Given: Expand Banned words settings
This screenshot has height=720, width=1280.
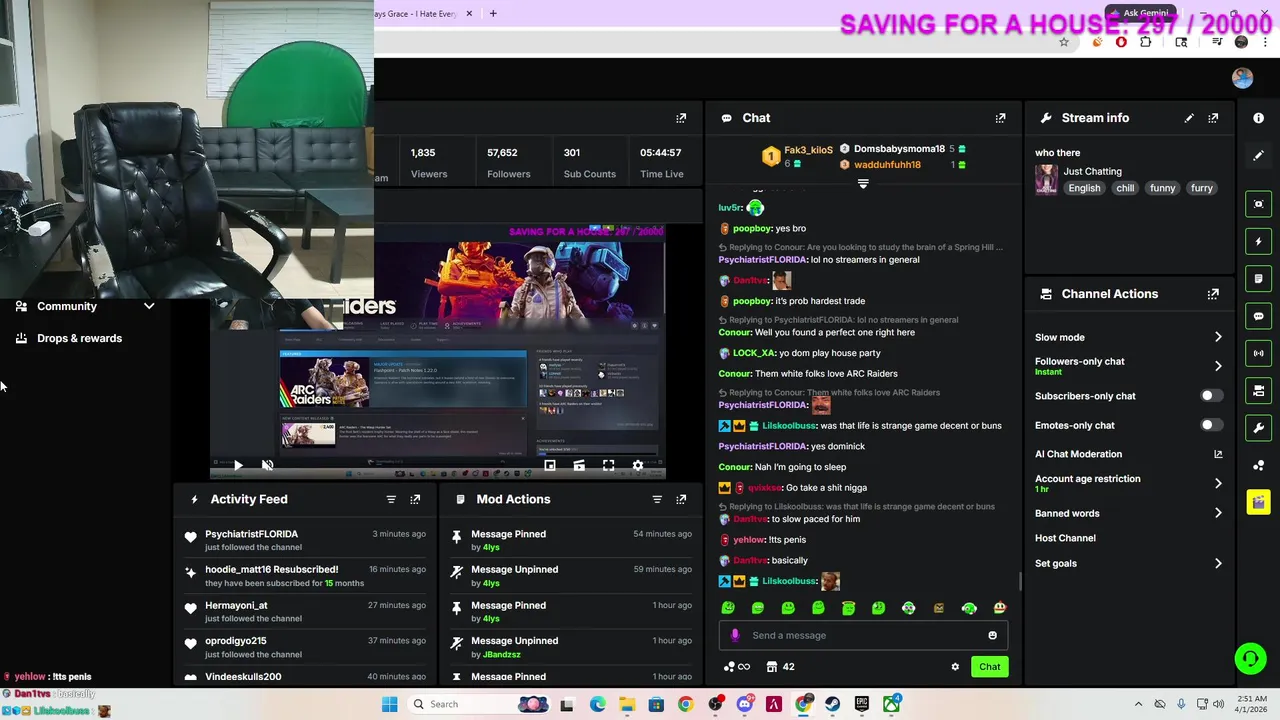Looking at the screenshot, I should (1218, 513).
